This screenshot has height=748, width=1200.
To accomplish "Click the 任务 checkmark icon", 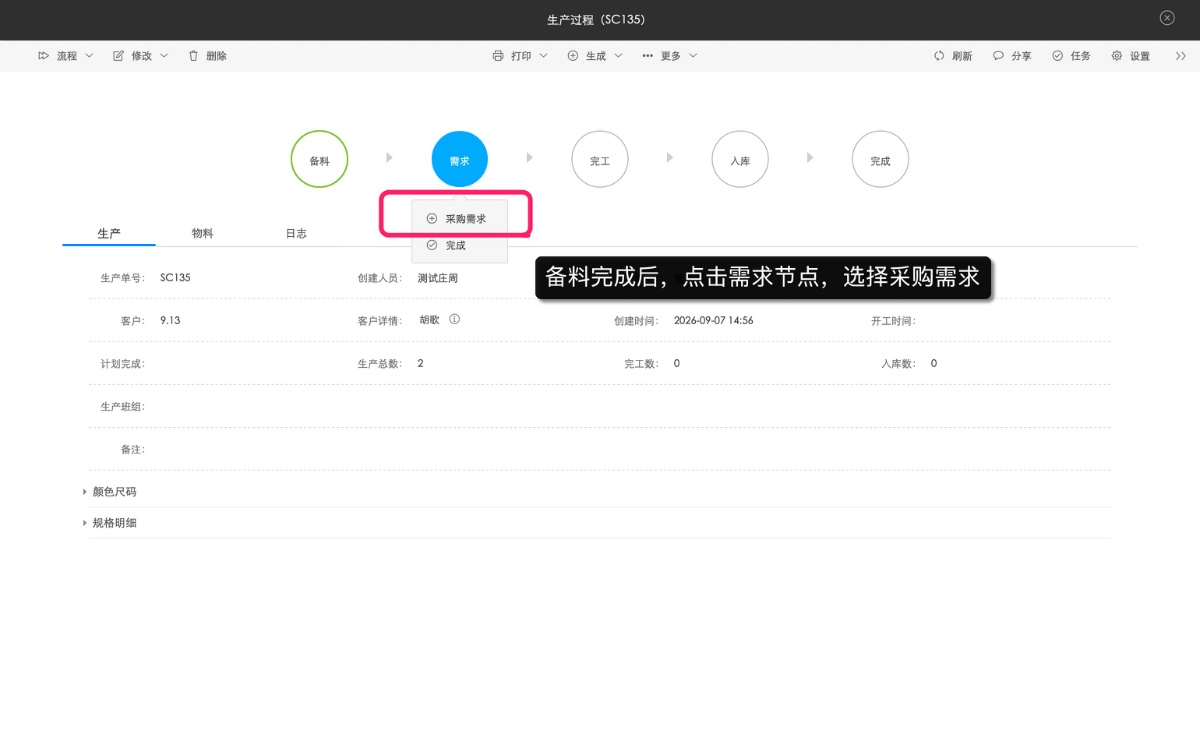I will pos(1058,56).
